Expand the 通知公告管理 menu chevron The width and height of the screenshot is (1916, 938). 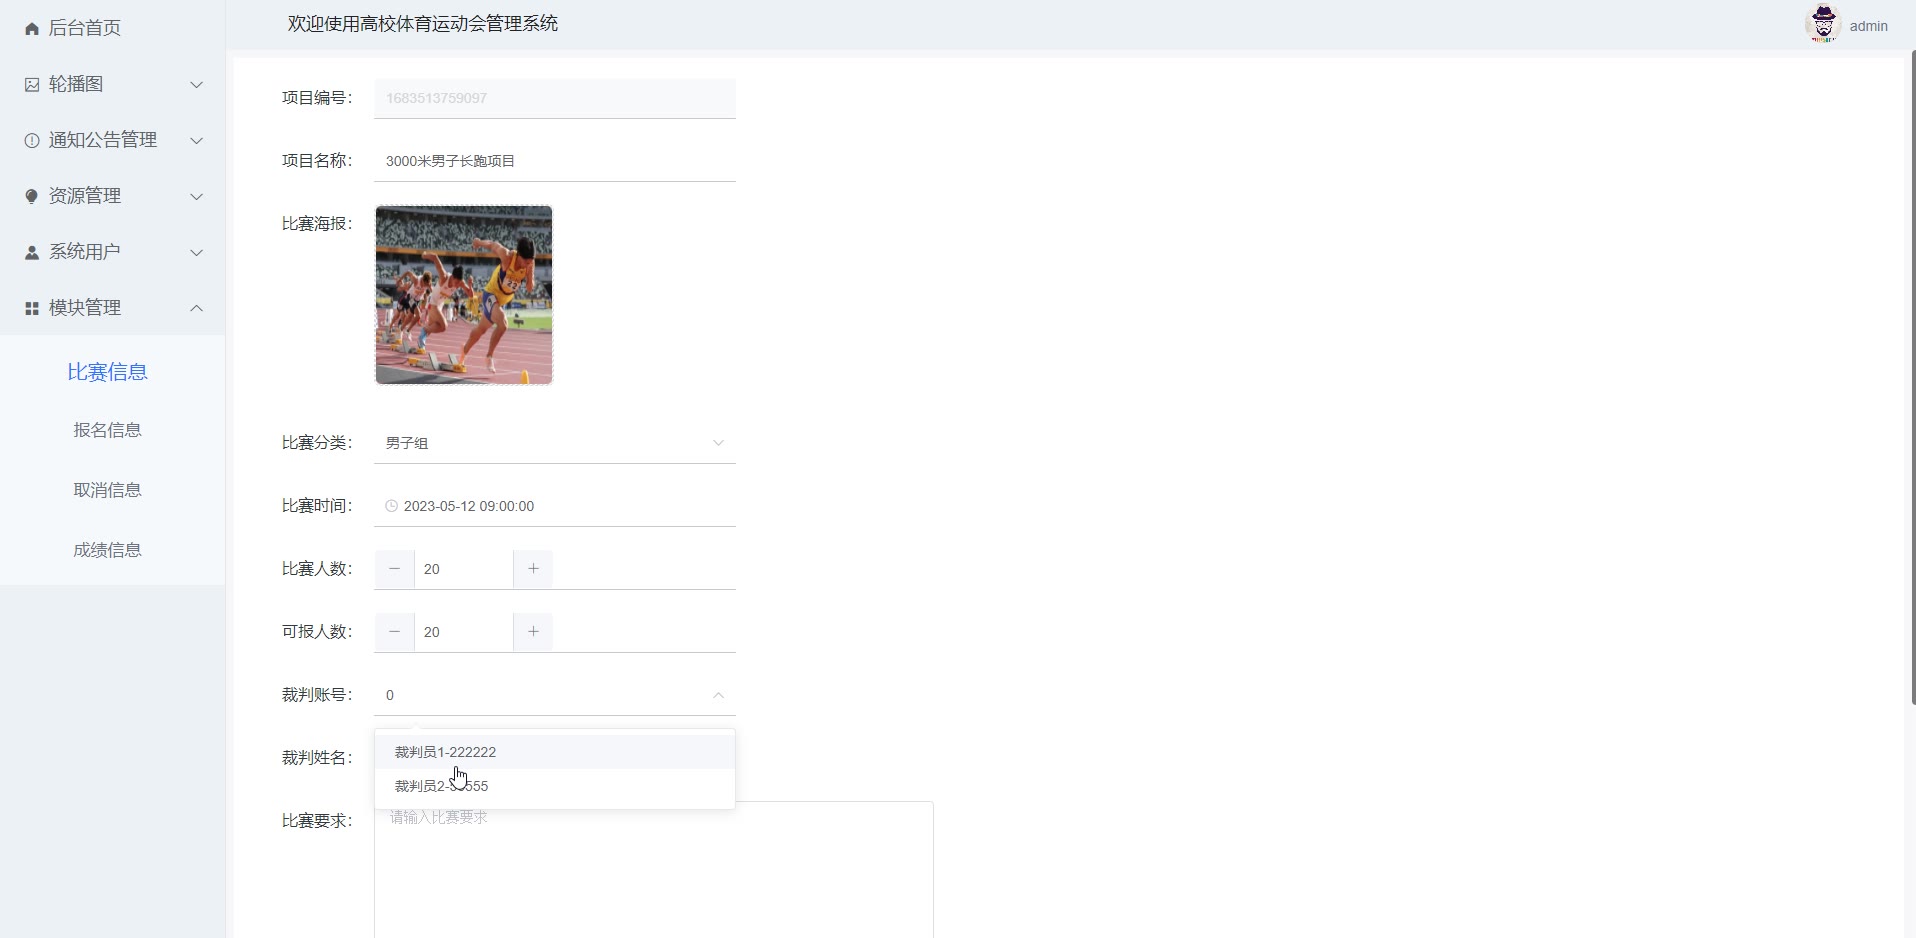pyautogui.click(x=197, y=141)
